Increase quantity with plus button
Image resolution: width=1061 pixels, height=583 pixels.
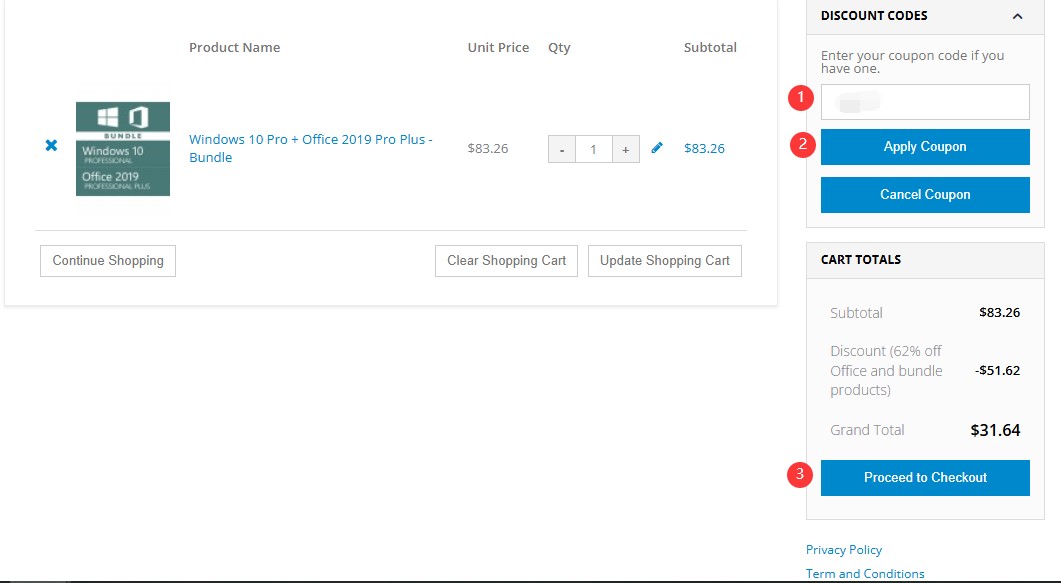tap(626, 149)
